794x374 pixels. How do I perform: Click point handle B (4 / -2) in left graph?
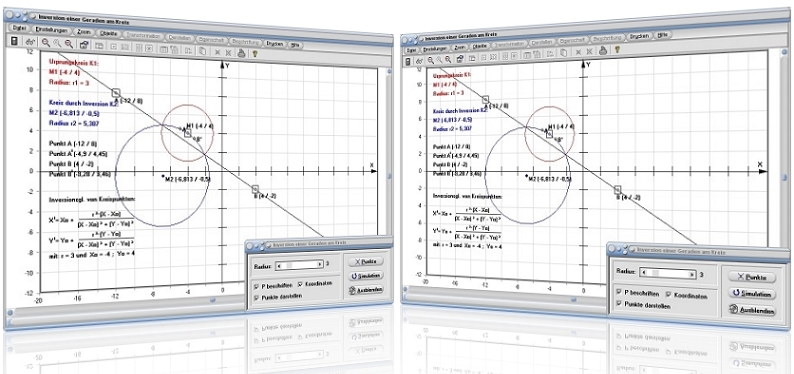tap(255, 189)
